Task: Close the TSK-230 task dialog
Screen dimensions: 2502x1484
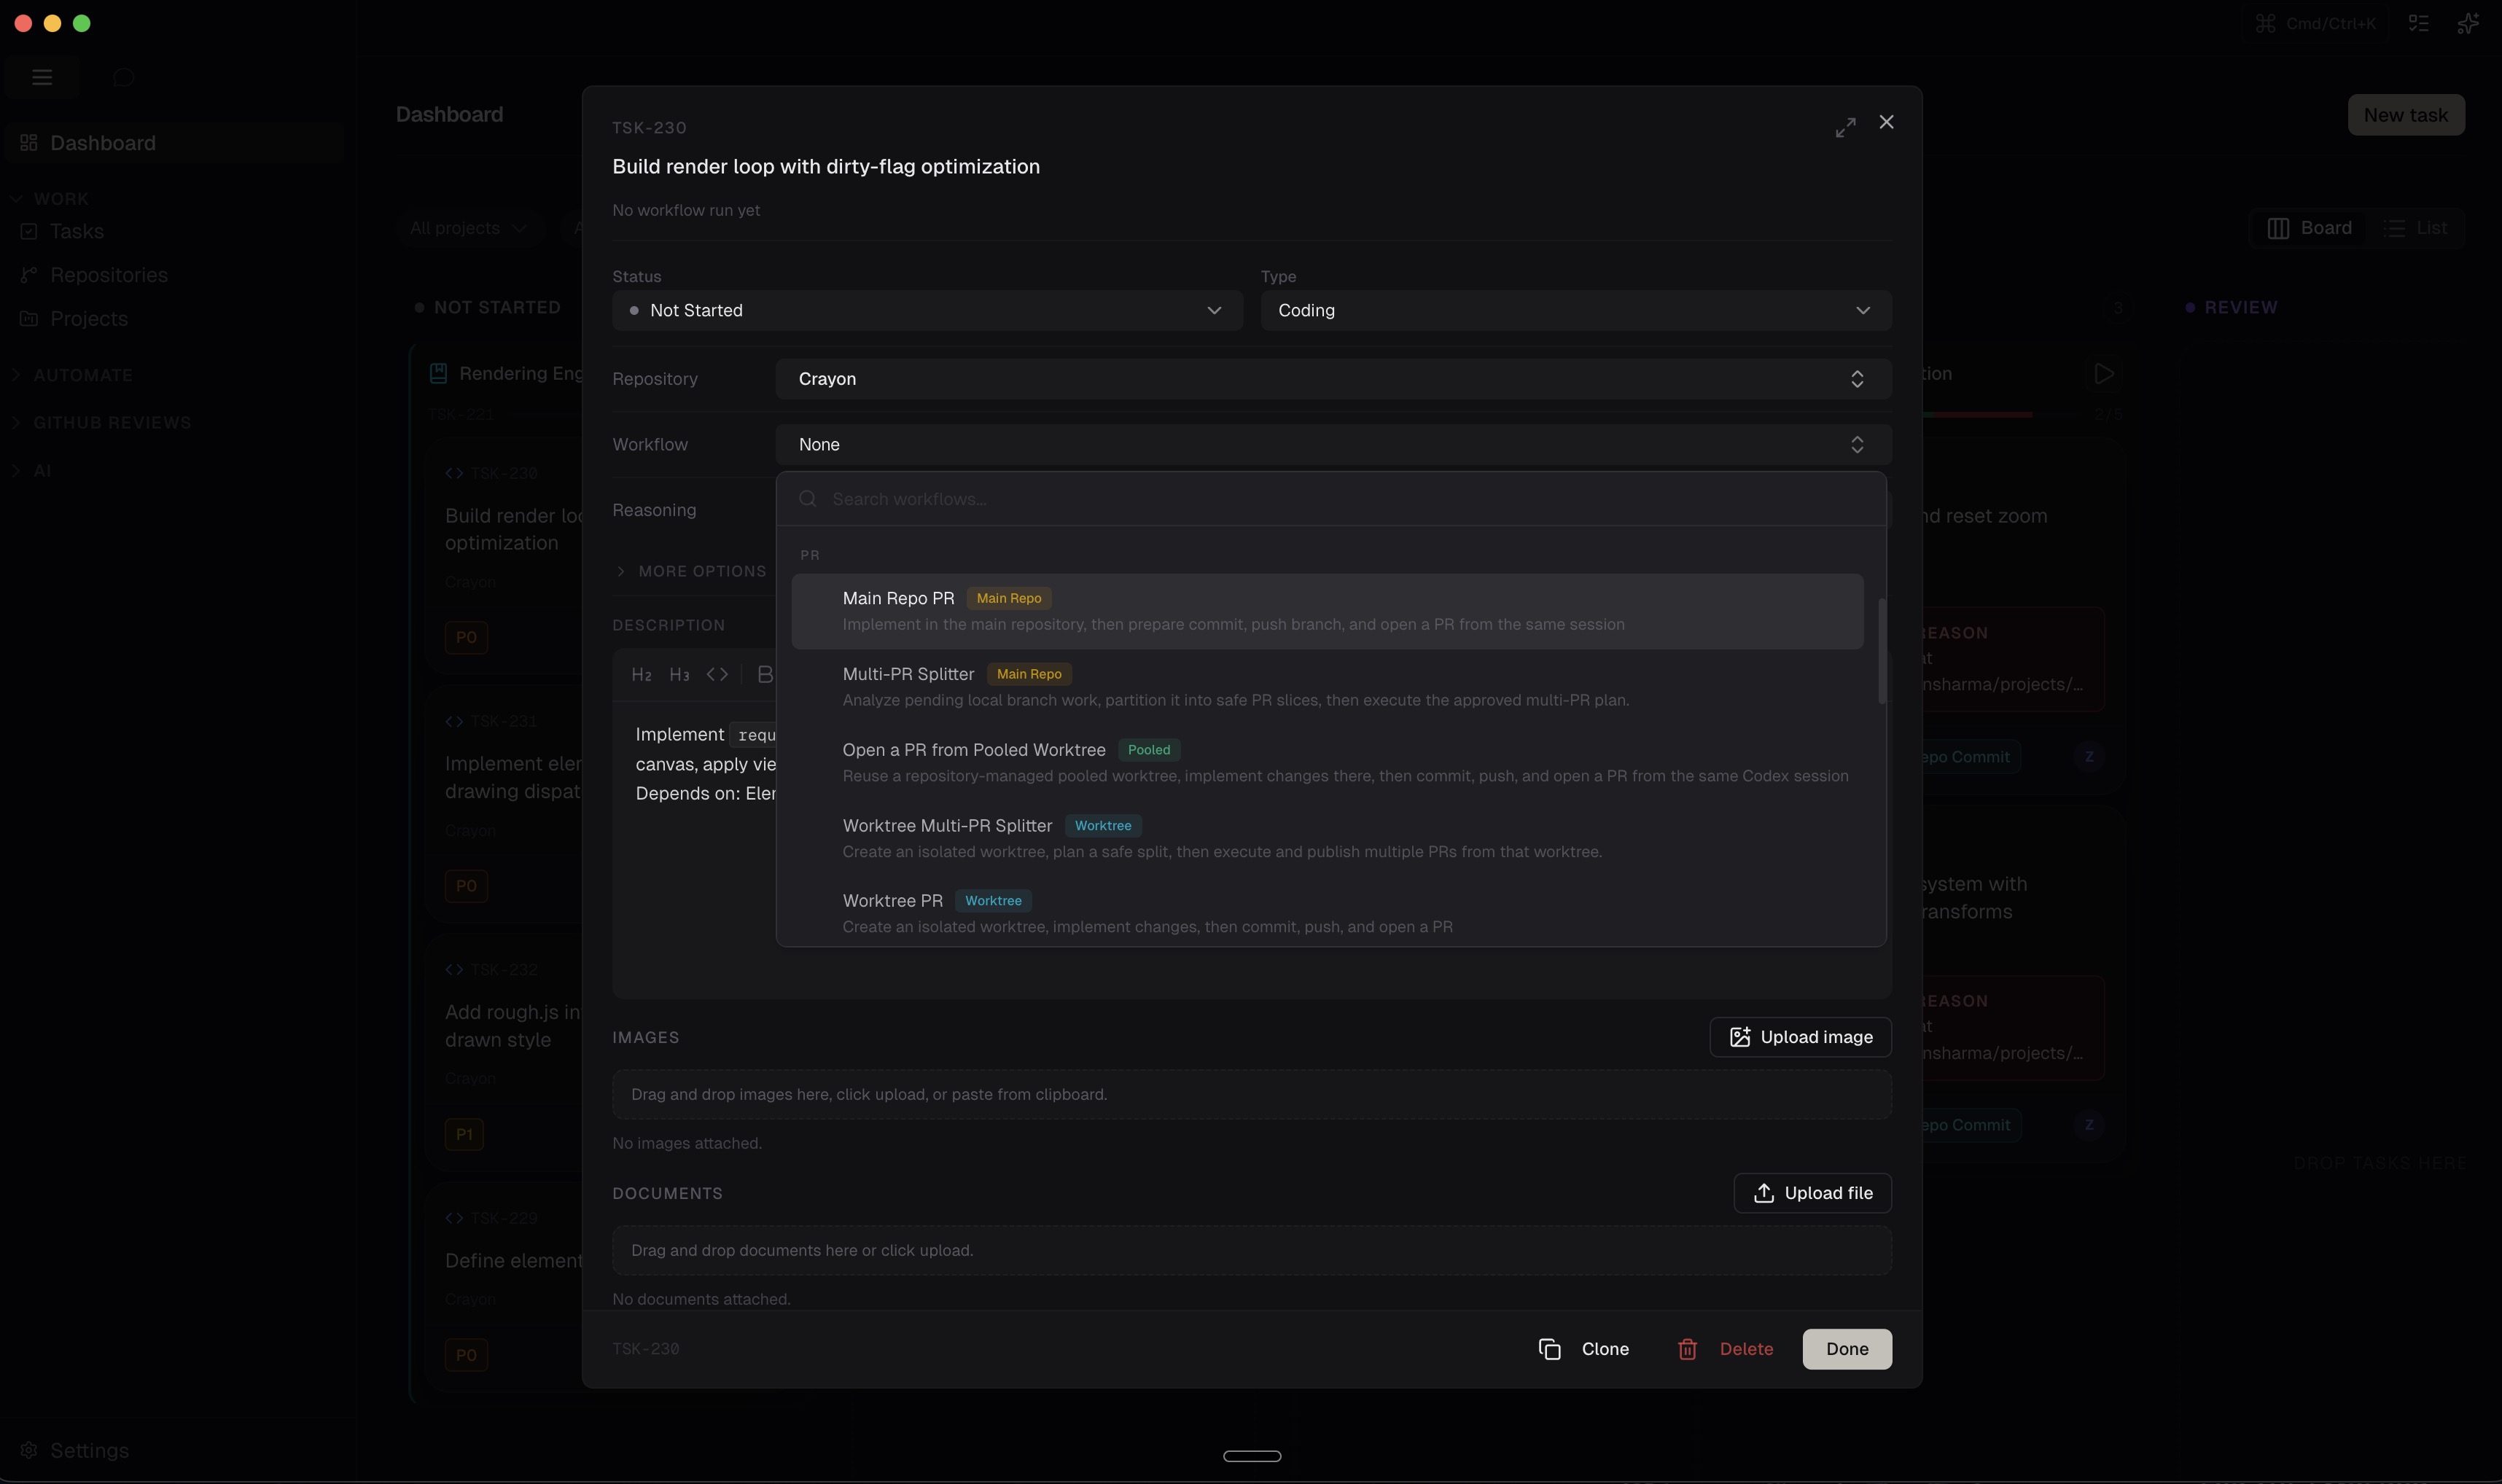Action: click(x=1886, y=122)
